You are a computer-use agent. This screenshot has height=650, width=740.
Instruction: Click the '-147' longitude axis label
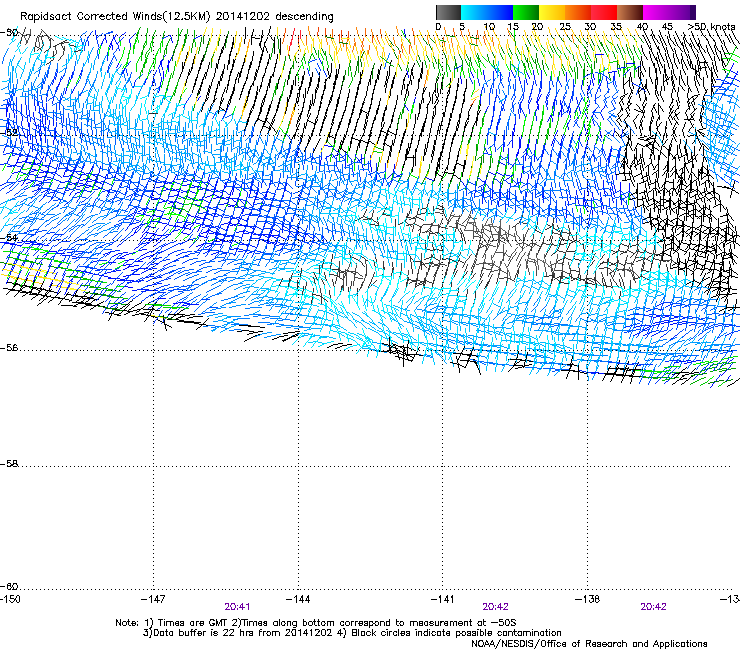pyautogui.click(x=153, y=599)
